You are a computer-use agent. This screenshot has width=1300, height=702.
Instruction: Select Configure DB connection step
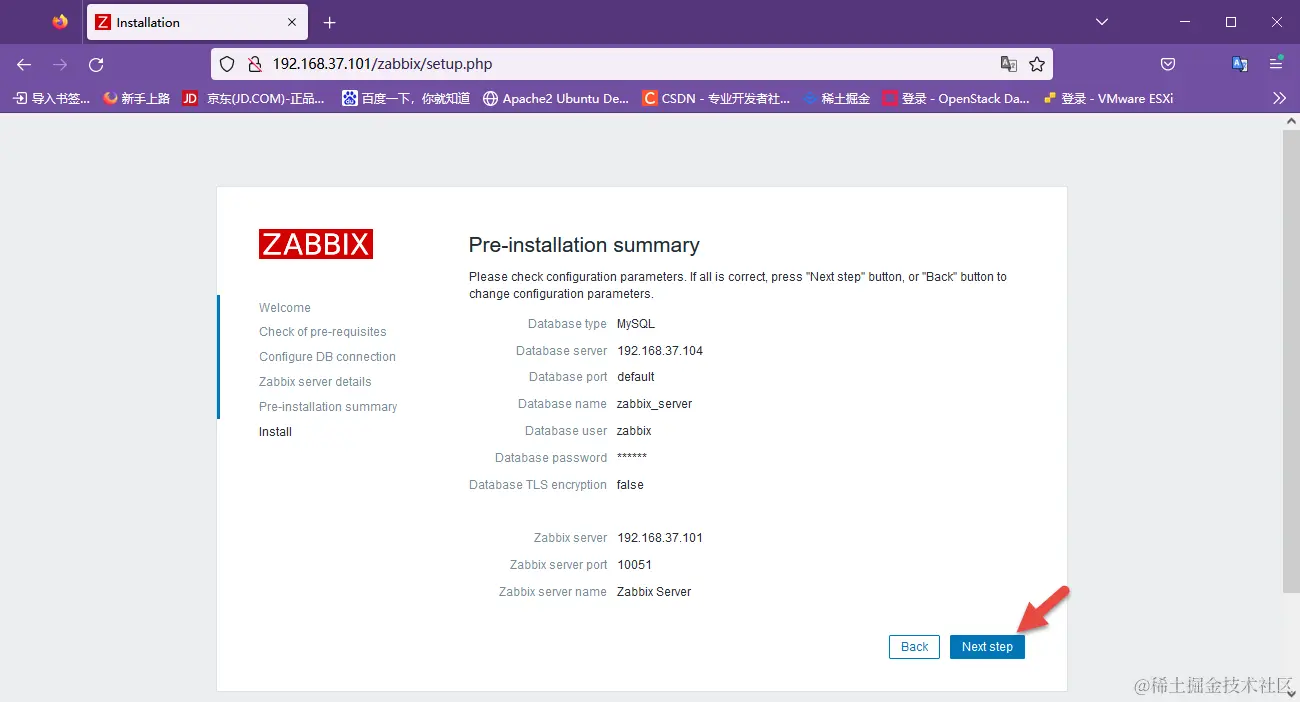coord(327,357)
